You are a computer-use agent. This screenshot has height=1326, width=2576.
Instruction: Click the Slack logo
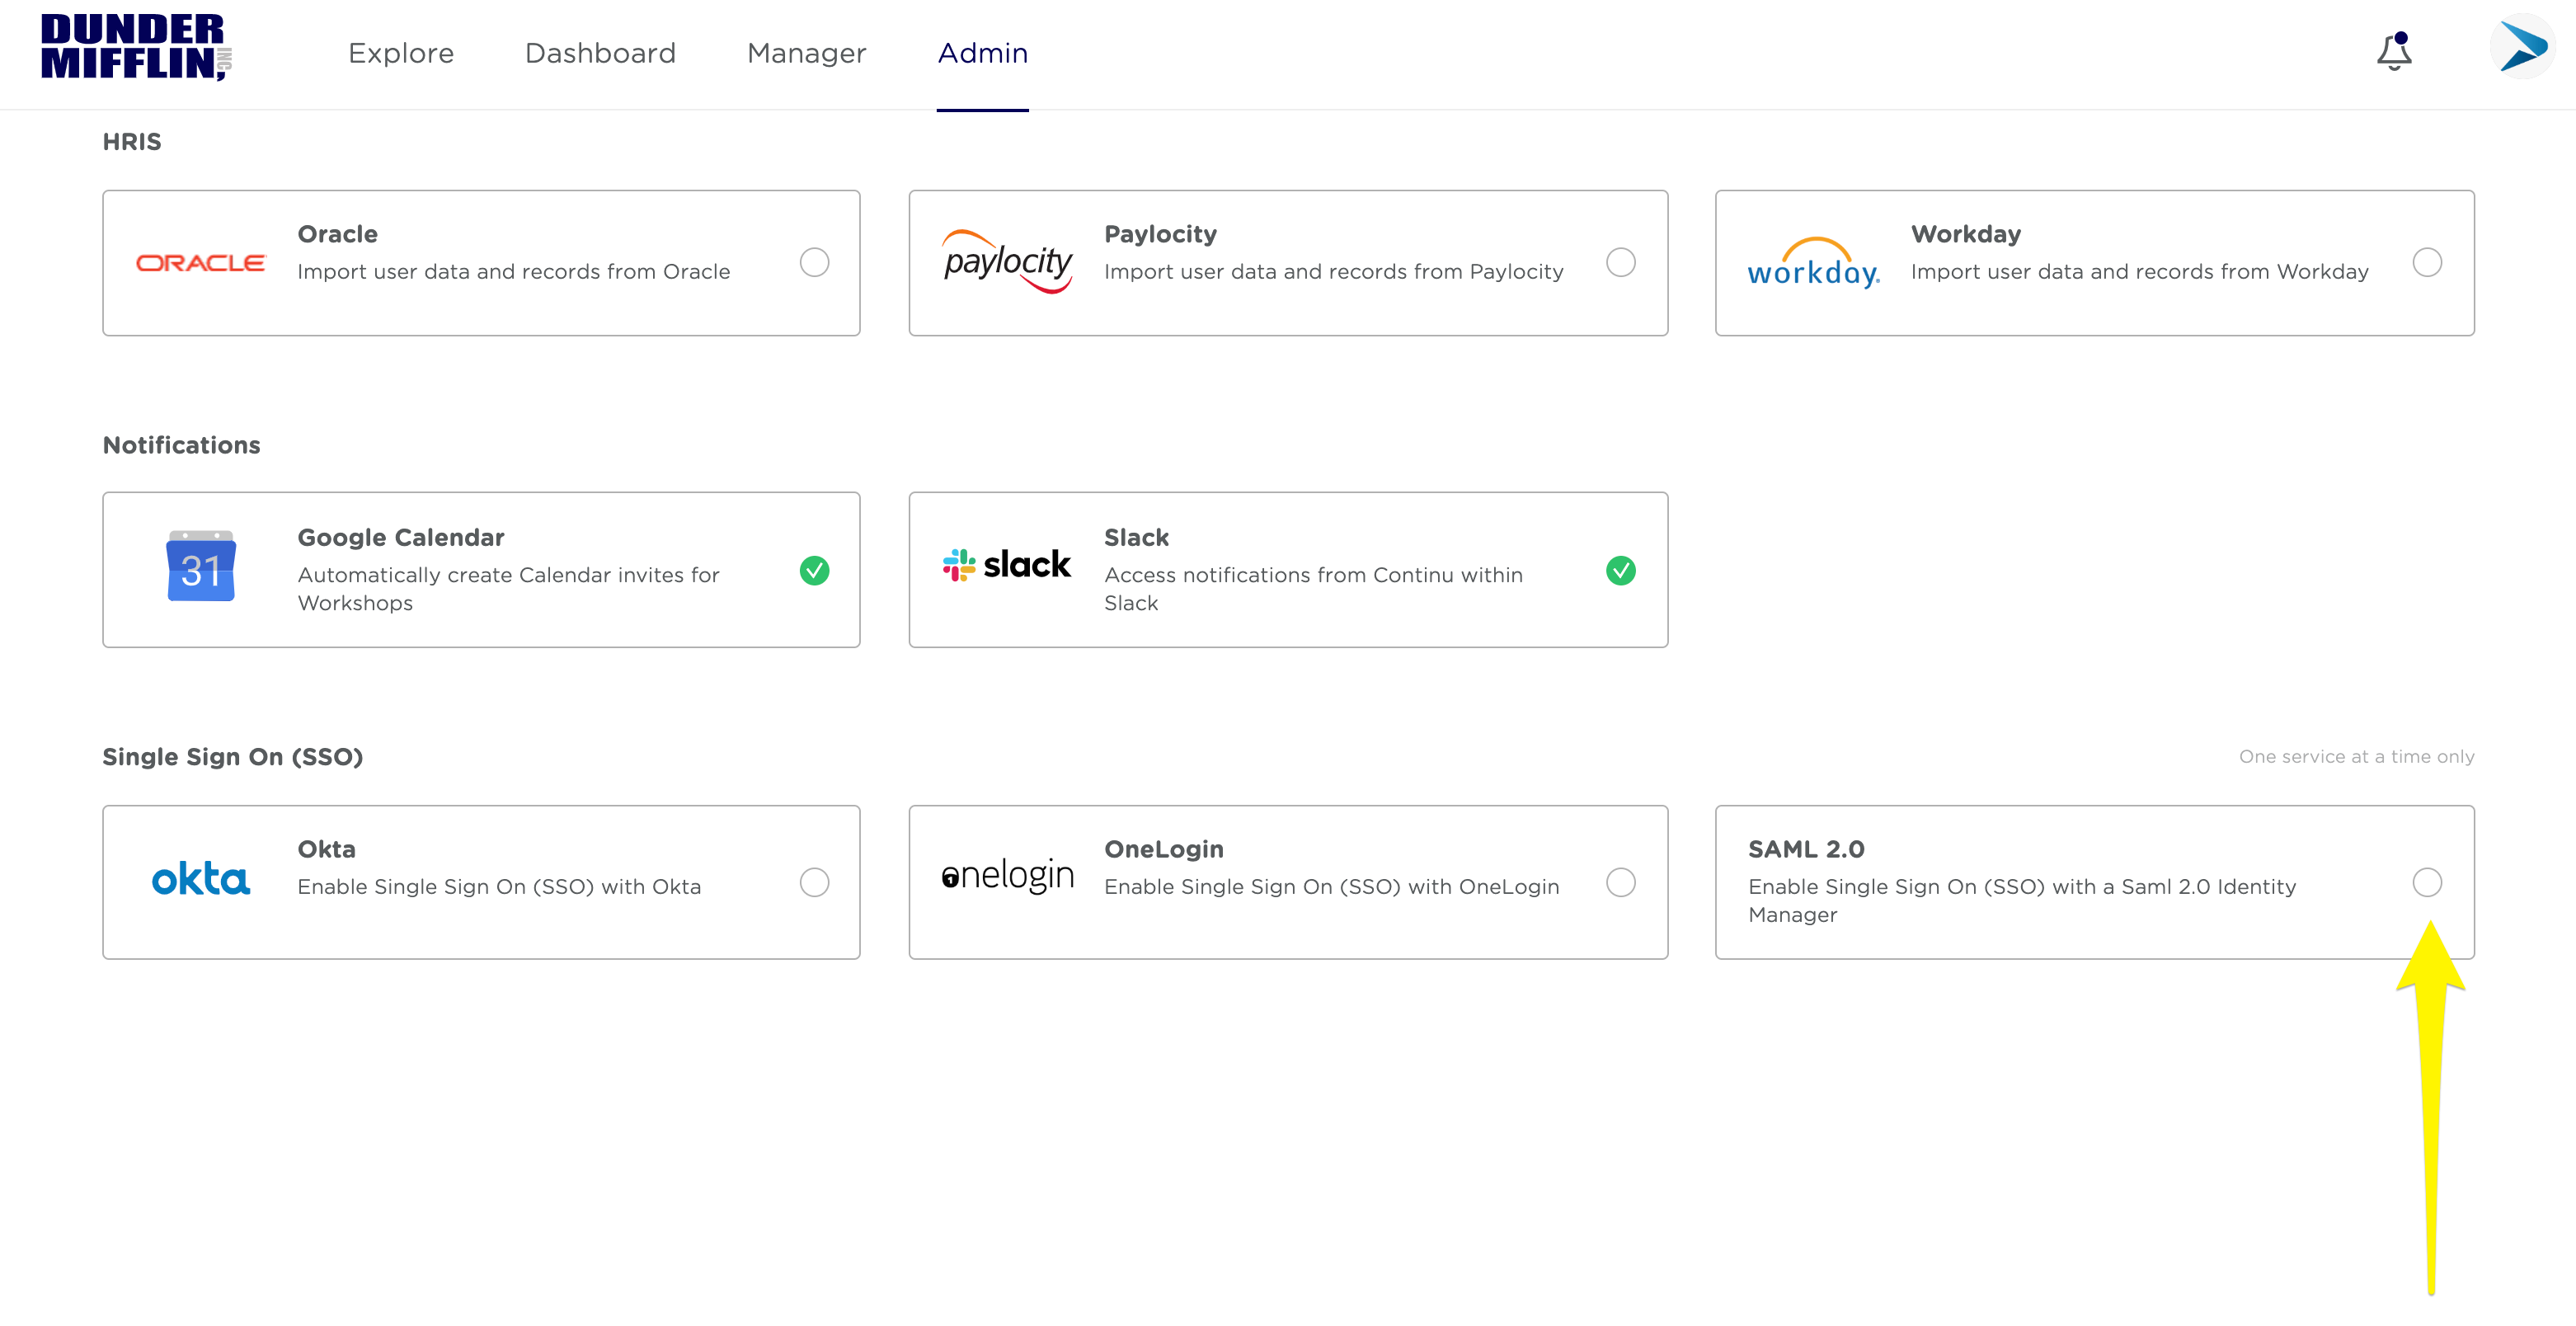pos(1006,565)
